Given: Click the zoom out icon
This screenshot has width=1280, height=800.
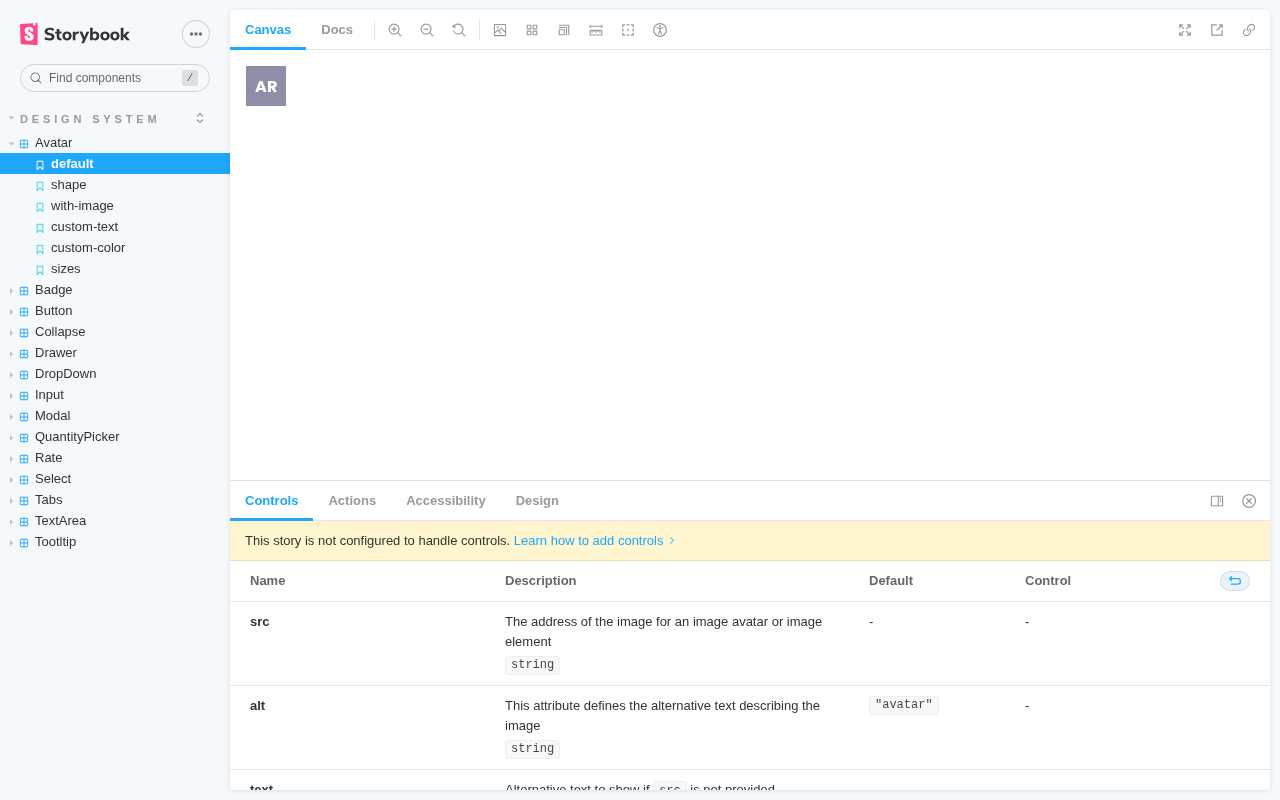Looking at the screenshot, I should pyautogui.click(x=427, y=30).
